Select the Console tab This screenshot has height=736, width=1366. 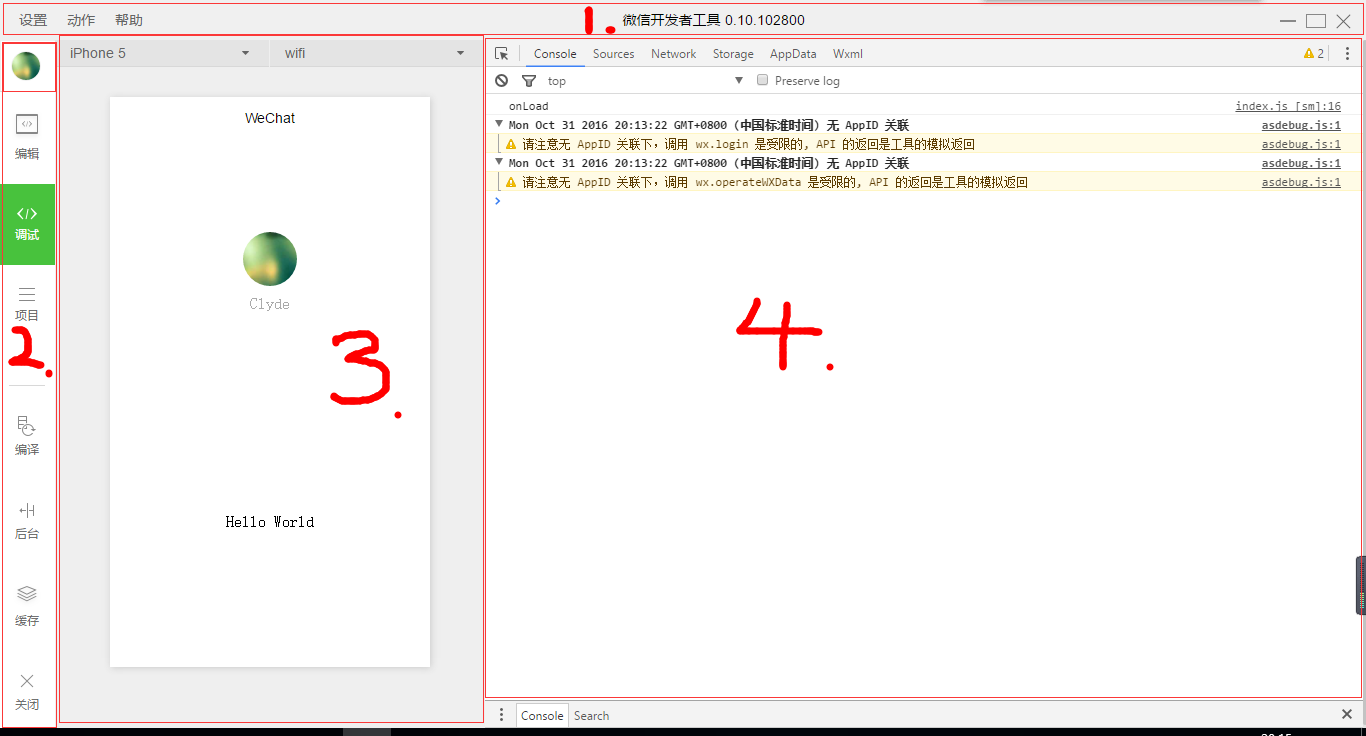[555, 54]
